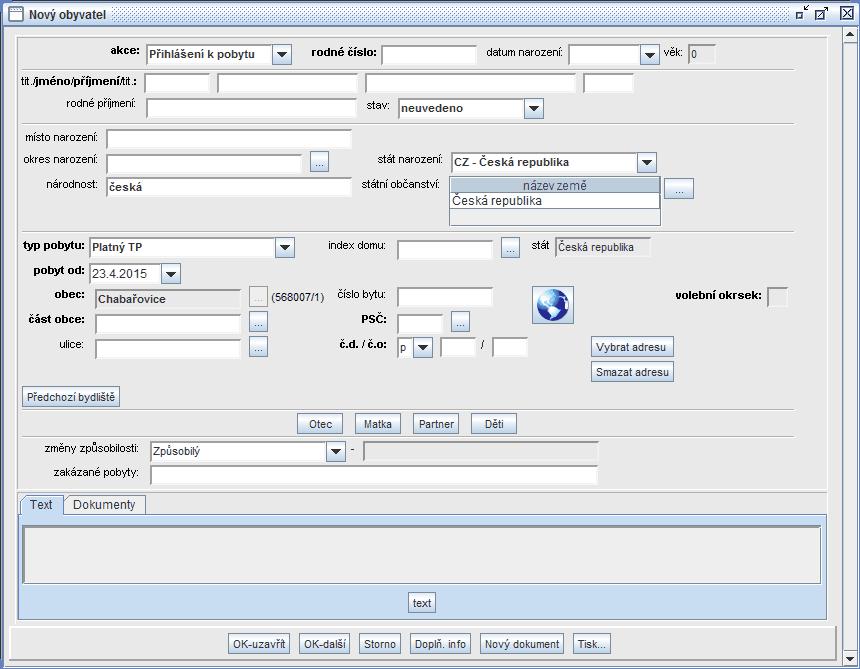This screenshot has width=860, height=669.
Task: Open Děti dialog
Action: click(x=494, y=424)
